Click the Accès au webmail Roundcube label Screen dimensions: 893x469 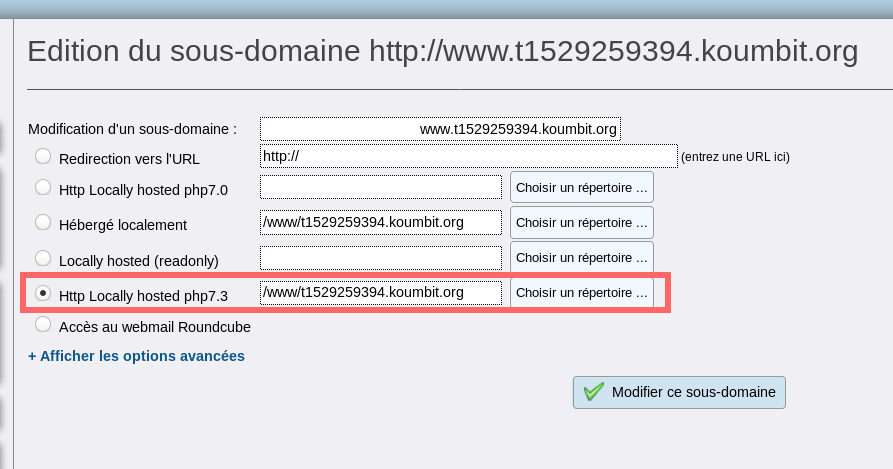point(155,327)
